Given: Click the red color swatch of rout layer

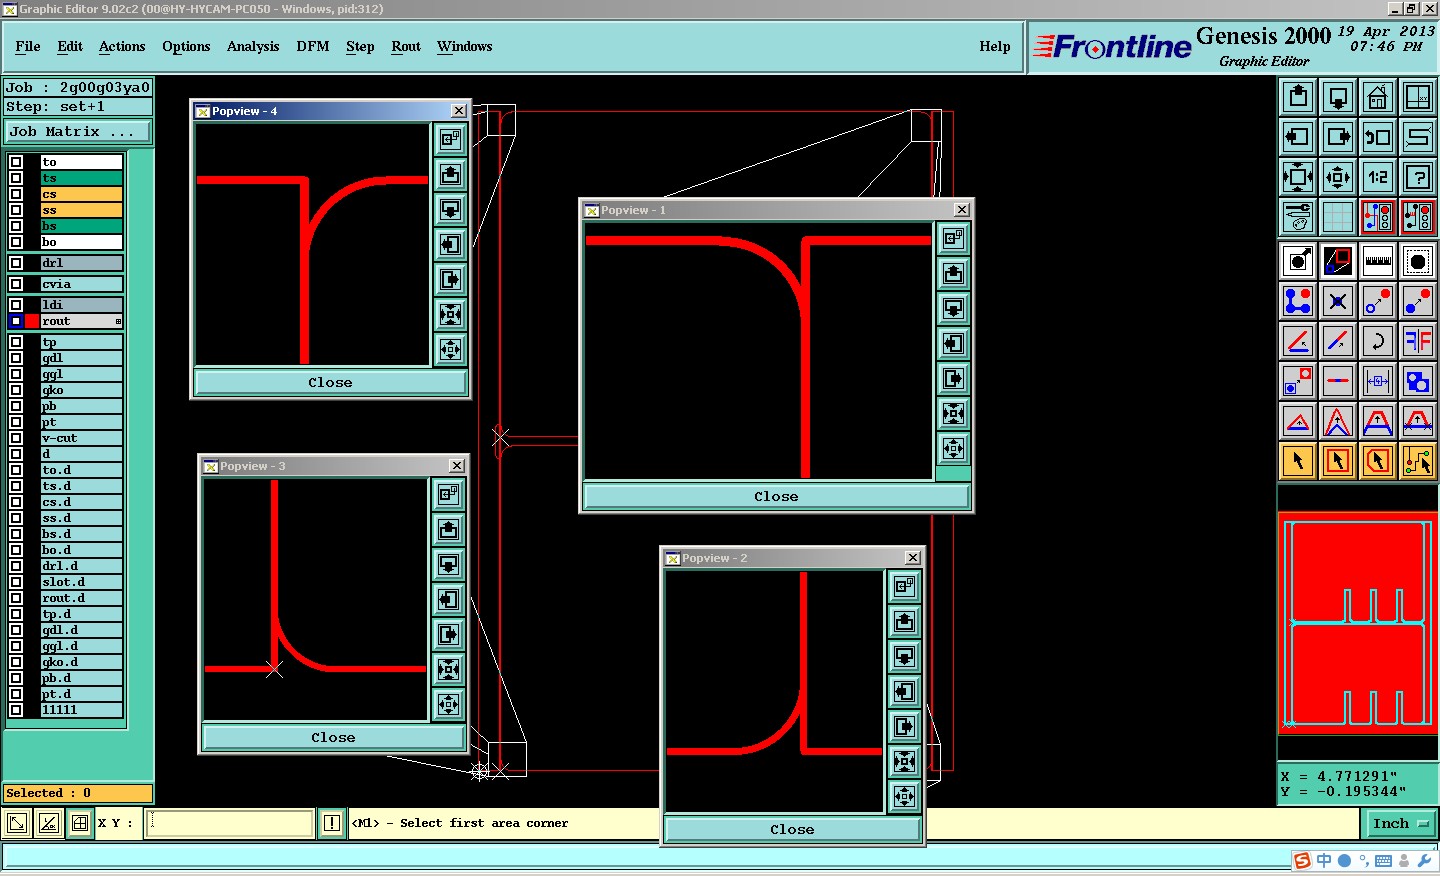Looking at the screenshot, I should (32, 321).
